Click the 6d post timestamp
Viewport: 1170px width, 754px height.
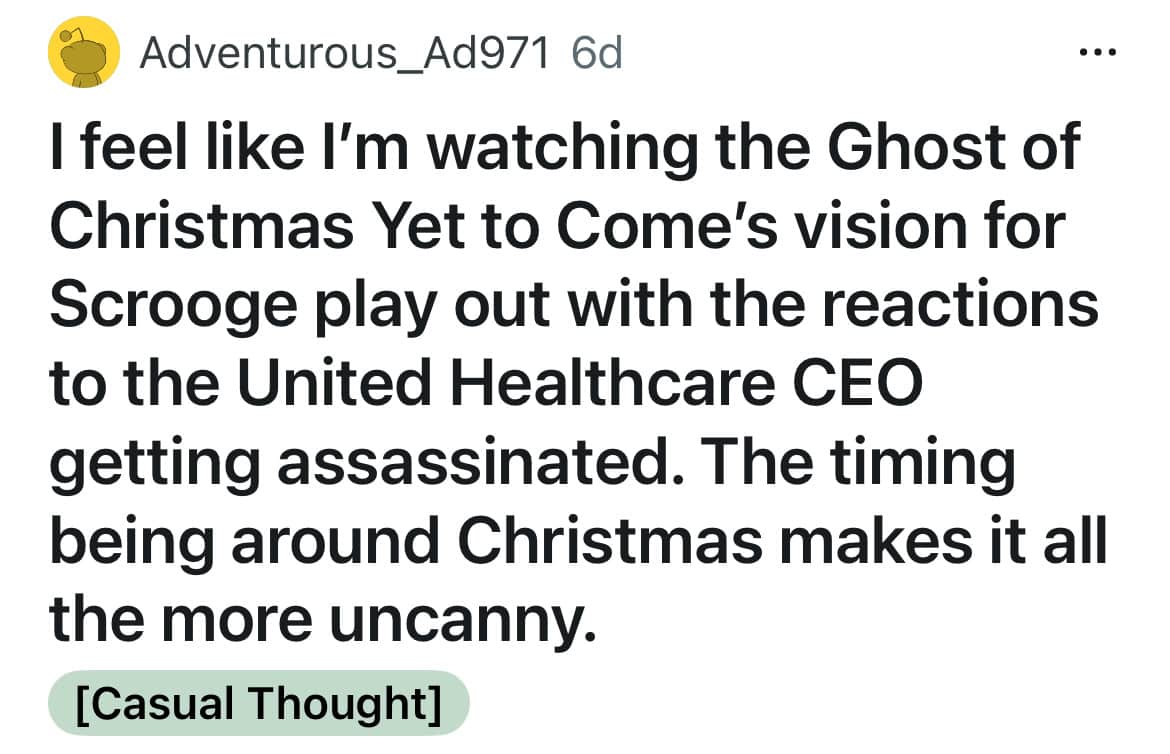pyautogui.click(x=597, y=53)
